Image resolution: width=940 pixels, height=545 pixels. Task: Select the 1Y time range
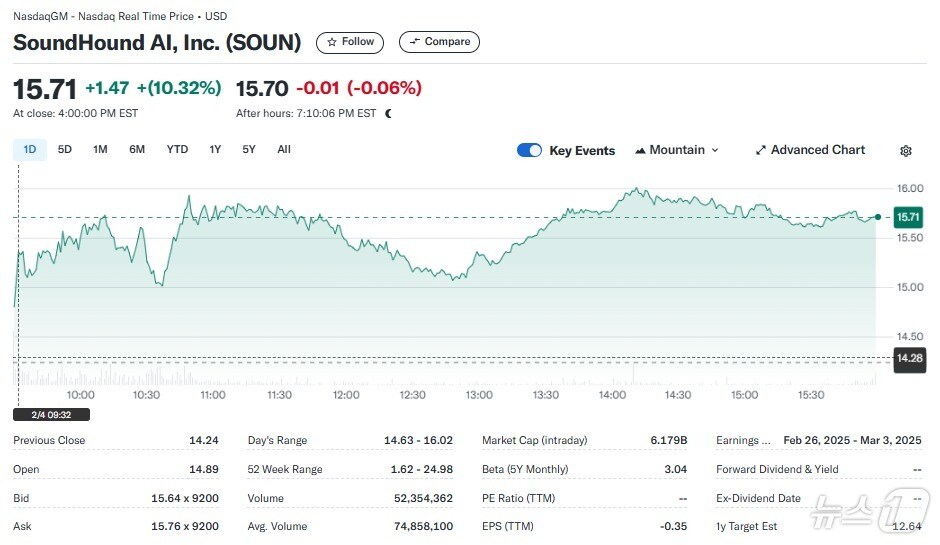215,150
